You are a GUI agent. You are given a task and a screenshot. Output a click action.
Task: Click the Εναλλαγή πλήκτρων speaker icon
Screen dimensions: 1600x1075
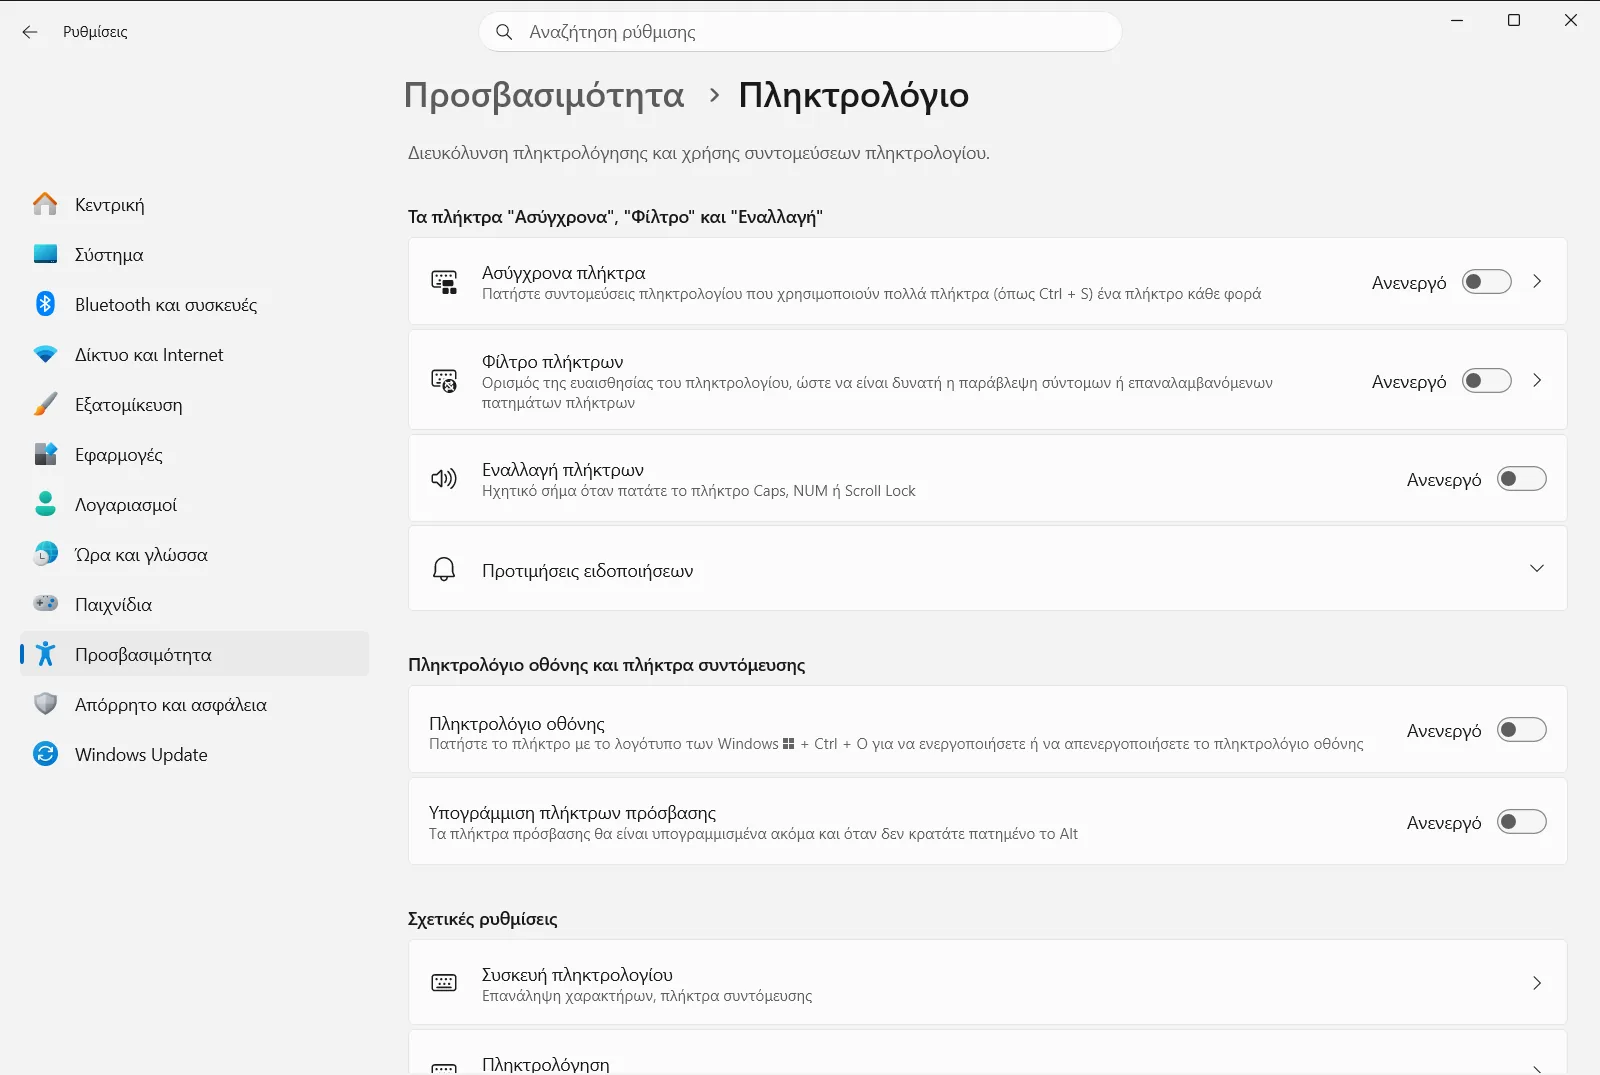pyautogui.click(x=444, y=478)
